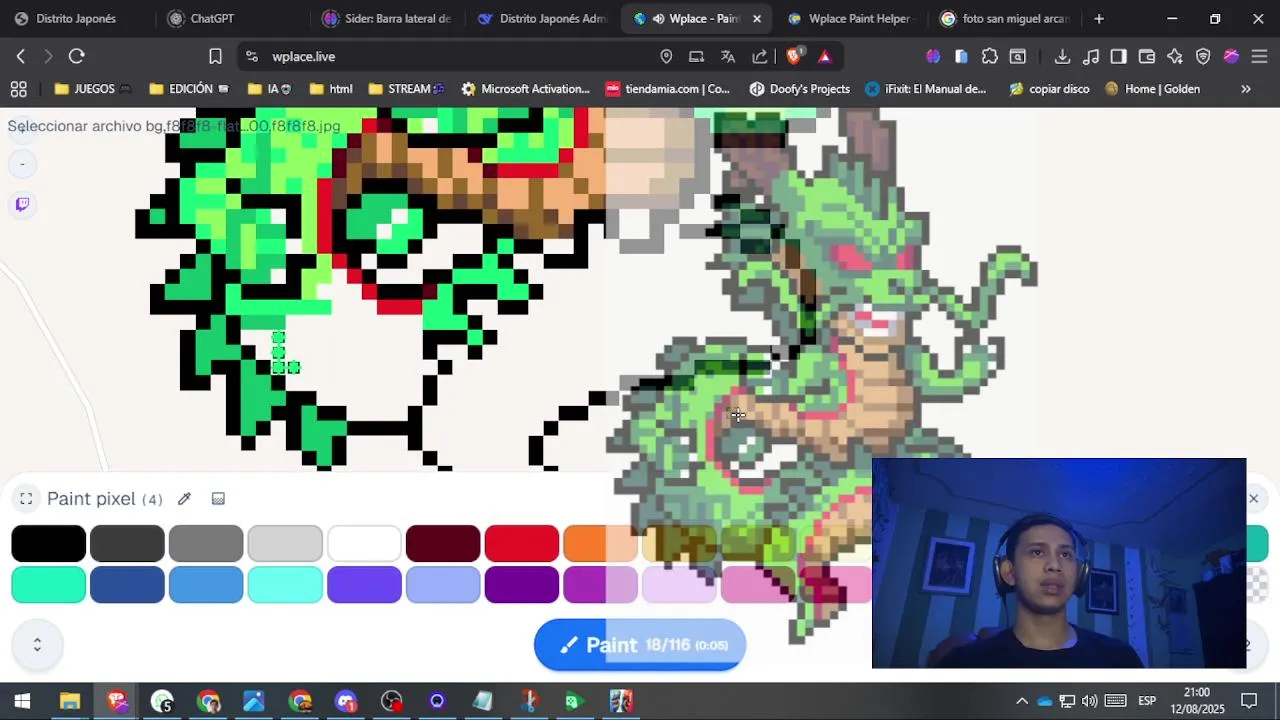
Task: Pick the eyedropper color picker tool
Action: point(184,499)
